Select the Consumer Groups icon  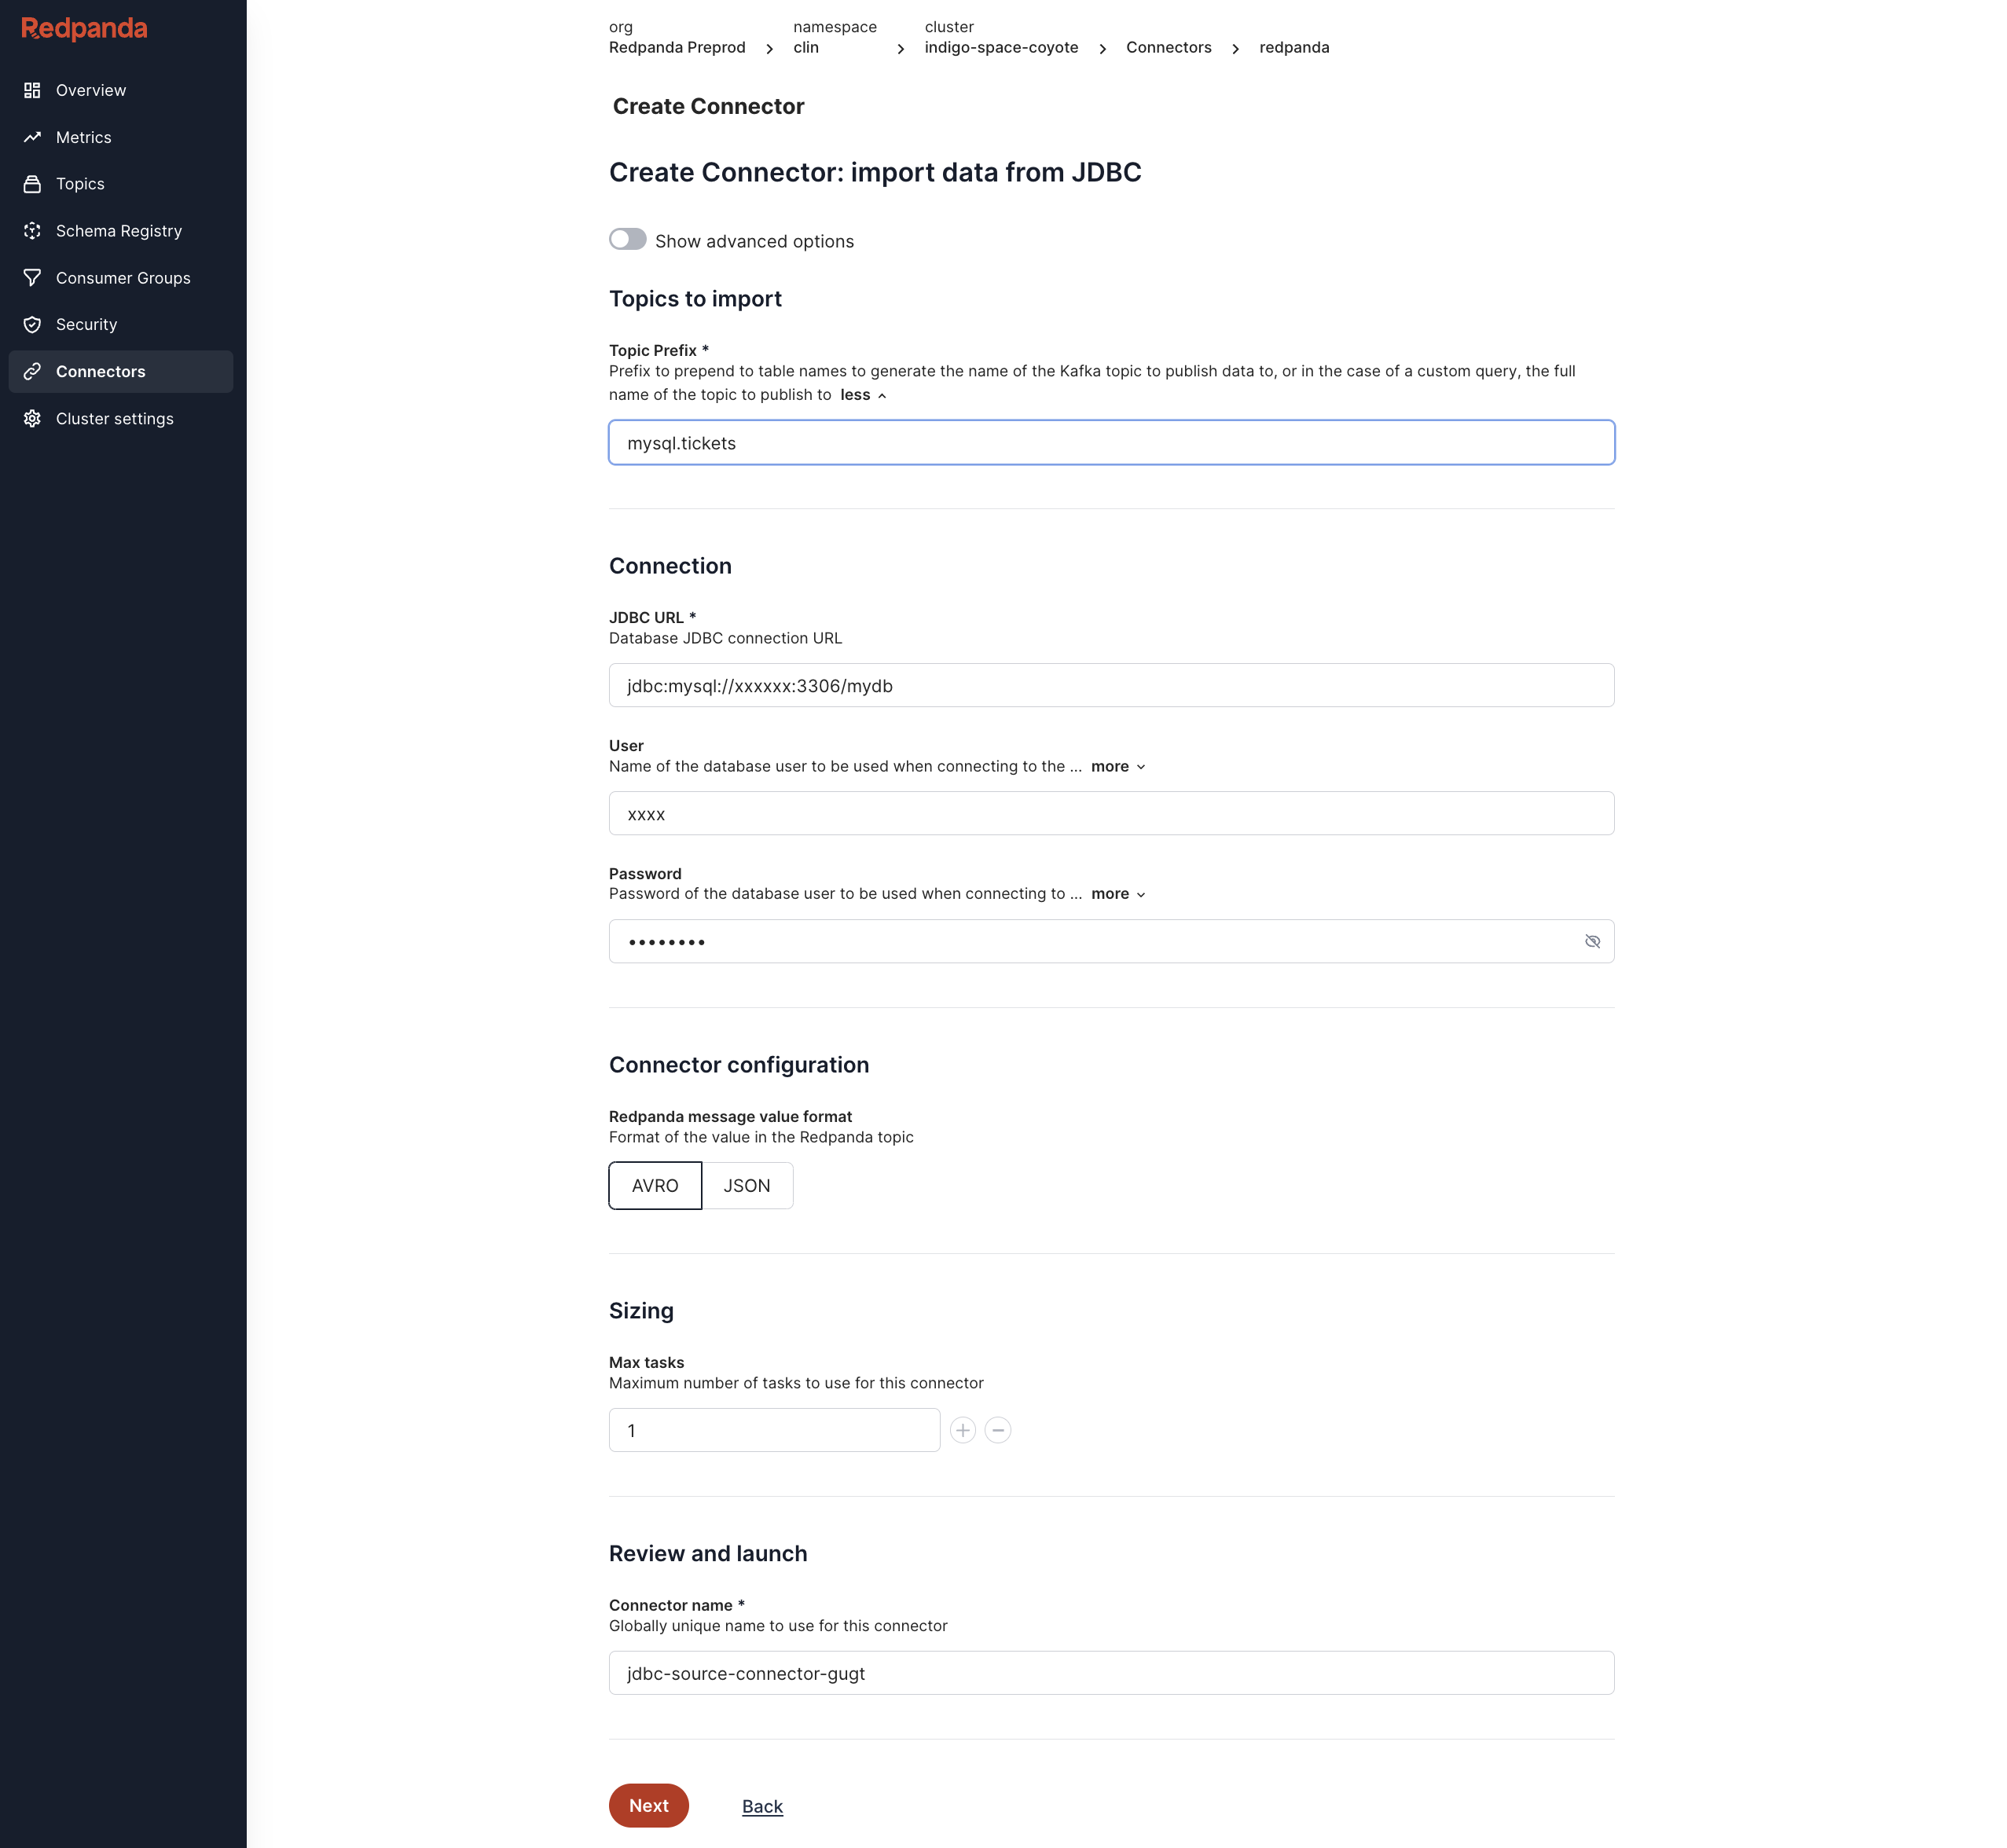[32, 277]
